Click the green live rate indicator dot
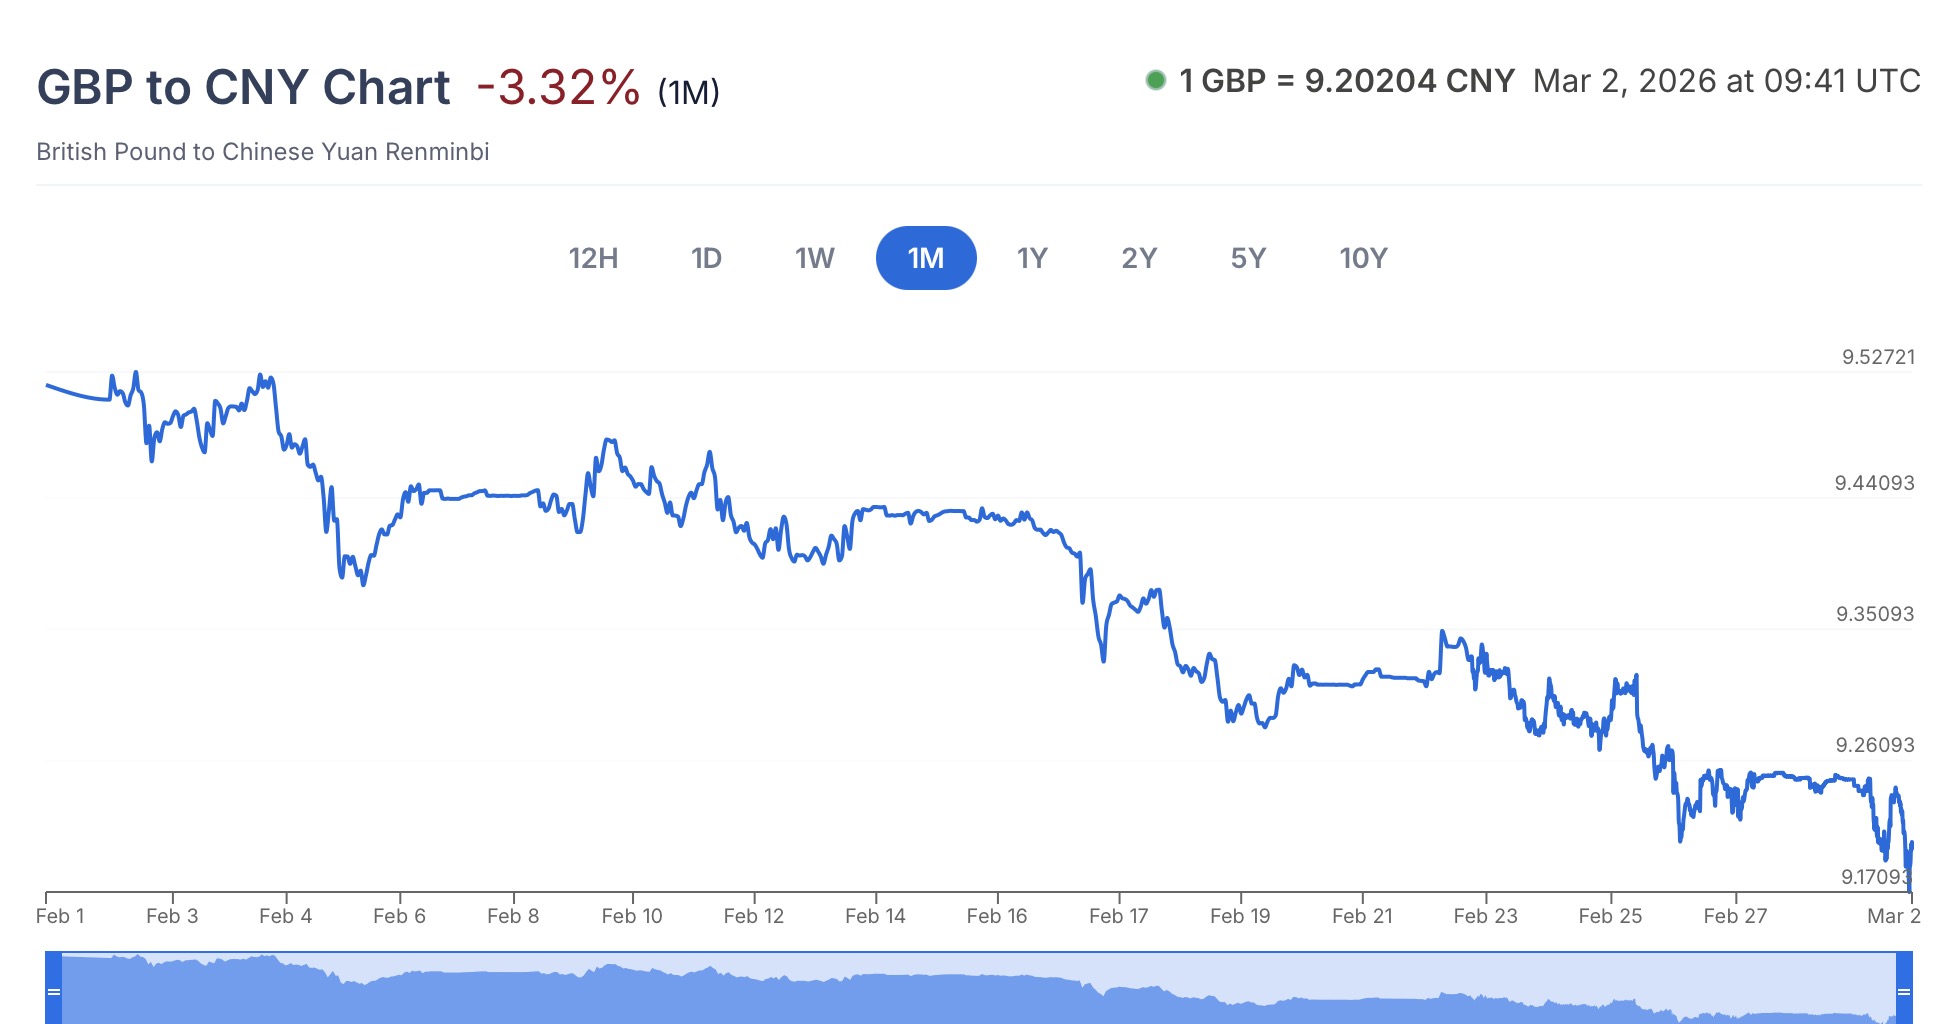The height and width of the screenshot is (1024, 1948). pos(1155,80)
